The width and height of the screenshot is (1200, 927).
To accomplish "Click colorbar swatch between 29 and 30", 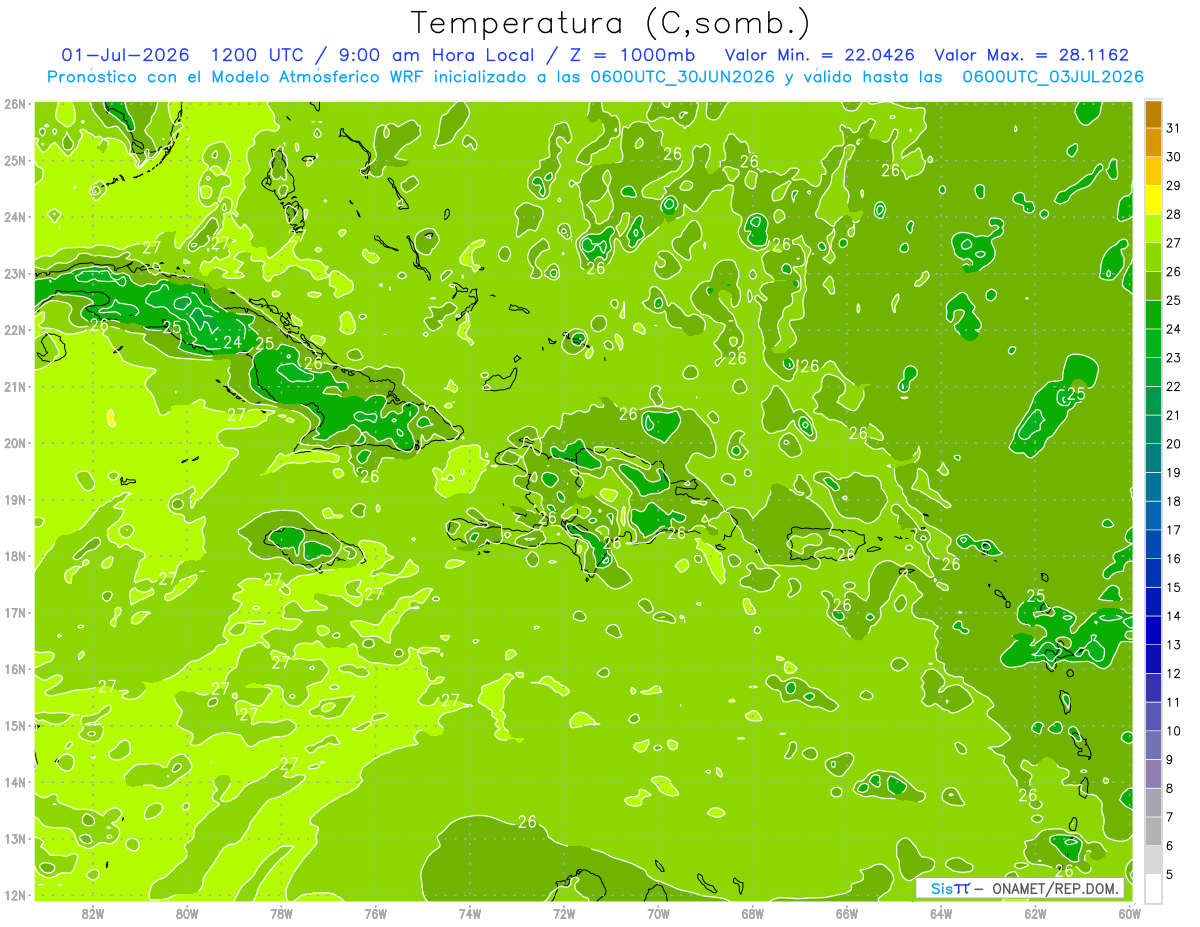I will coord(1153,171).
